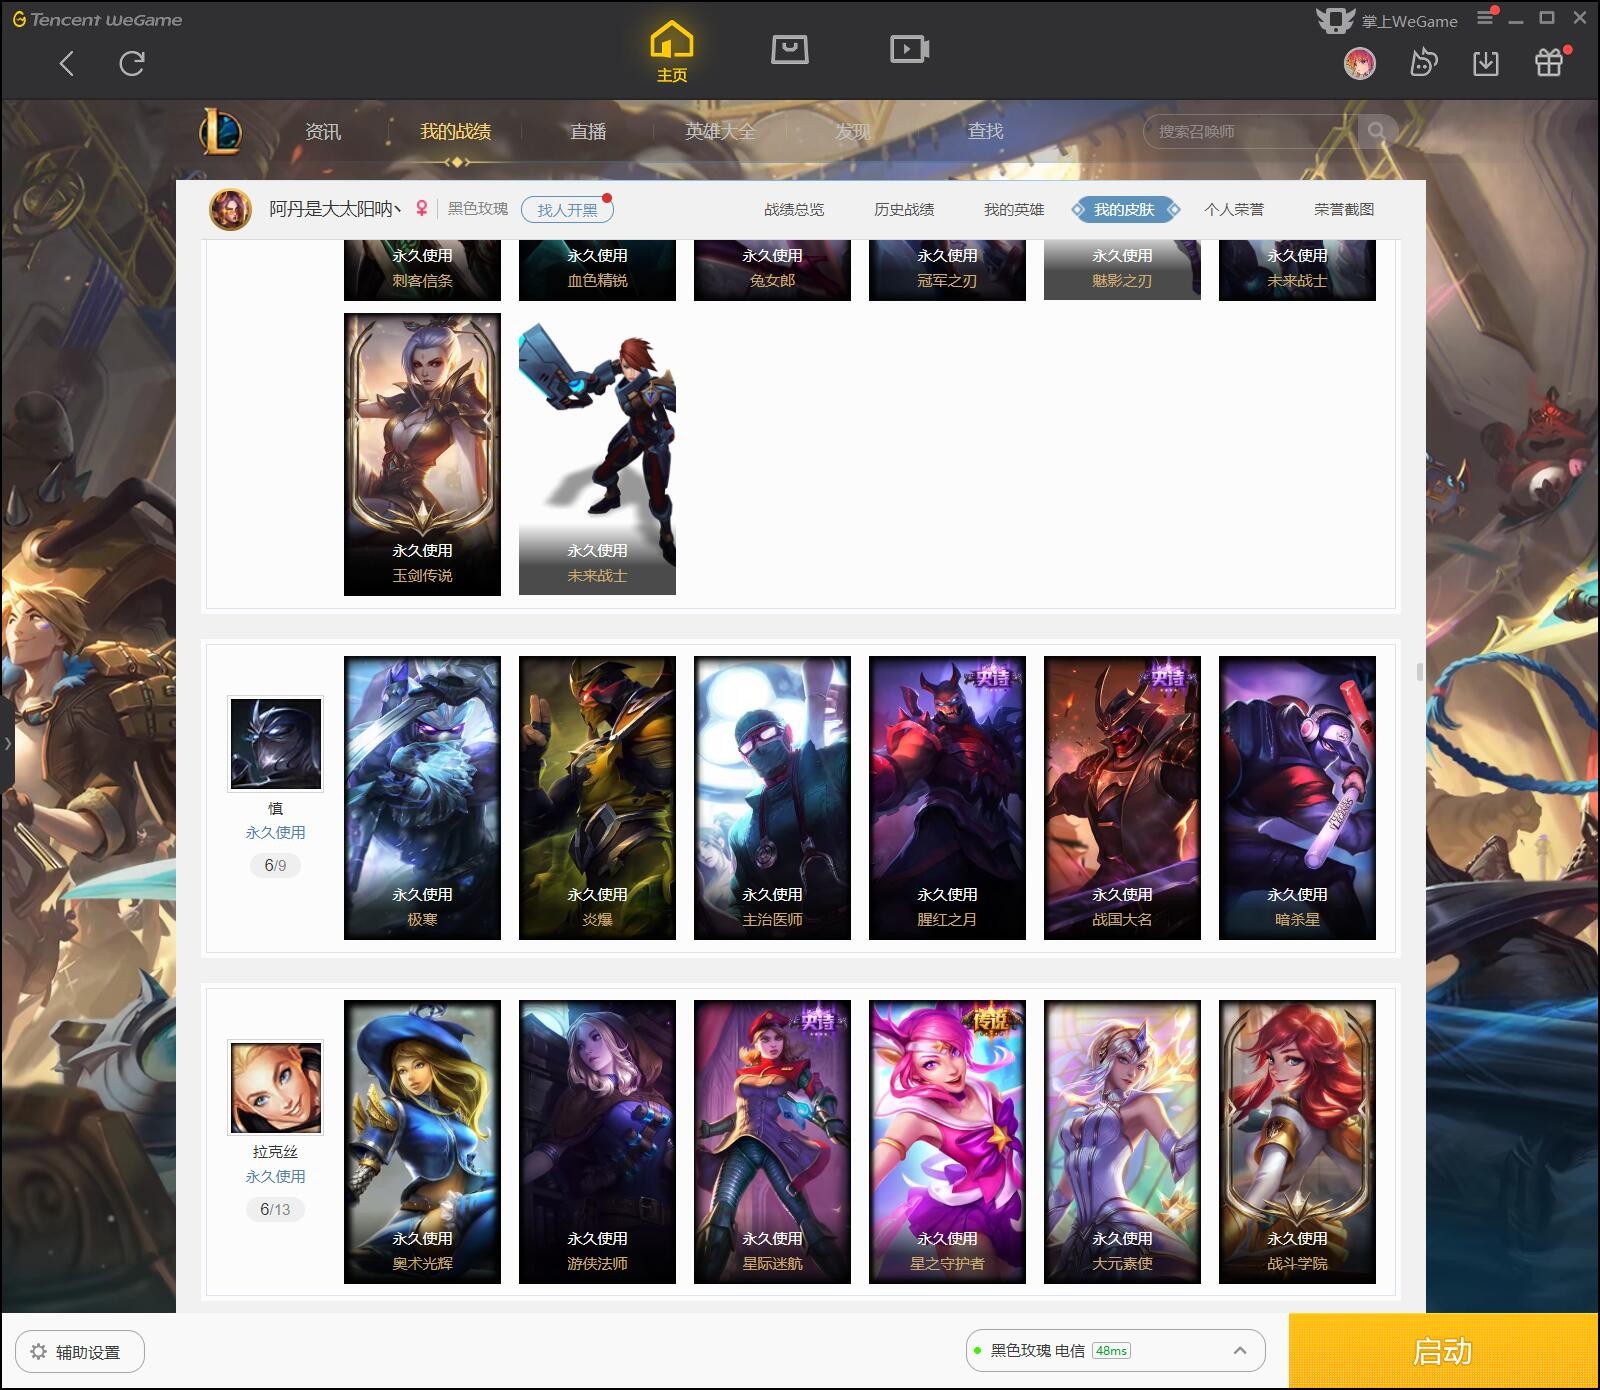Screen dimensions: 1600x1390
Task: Click the League of Legends logo
Action: tap(220, 131)
